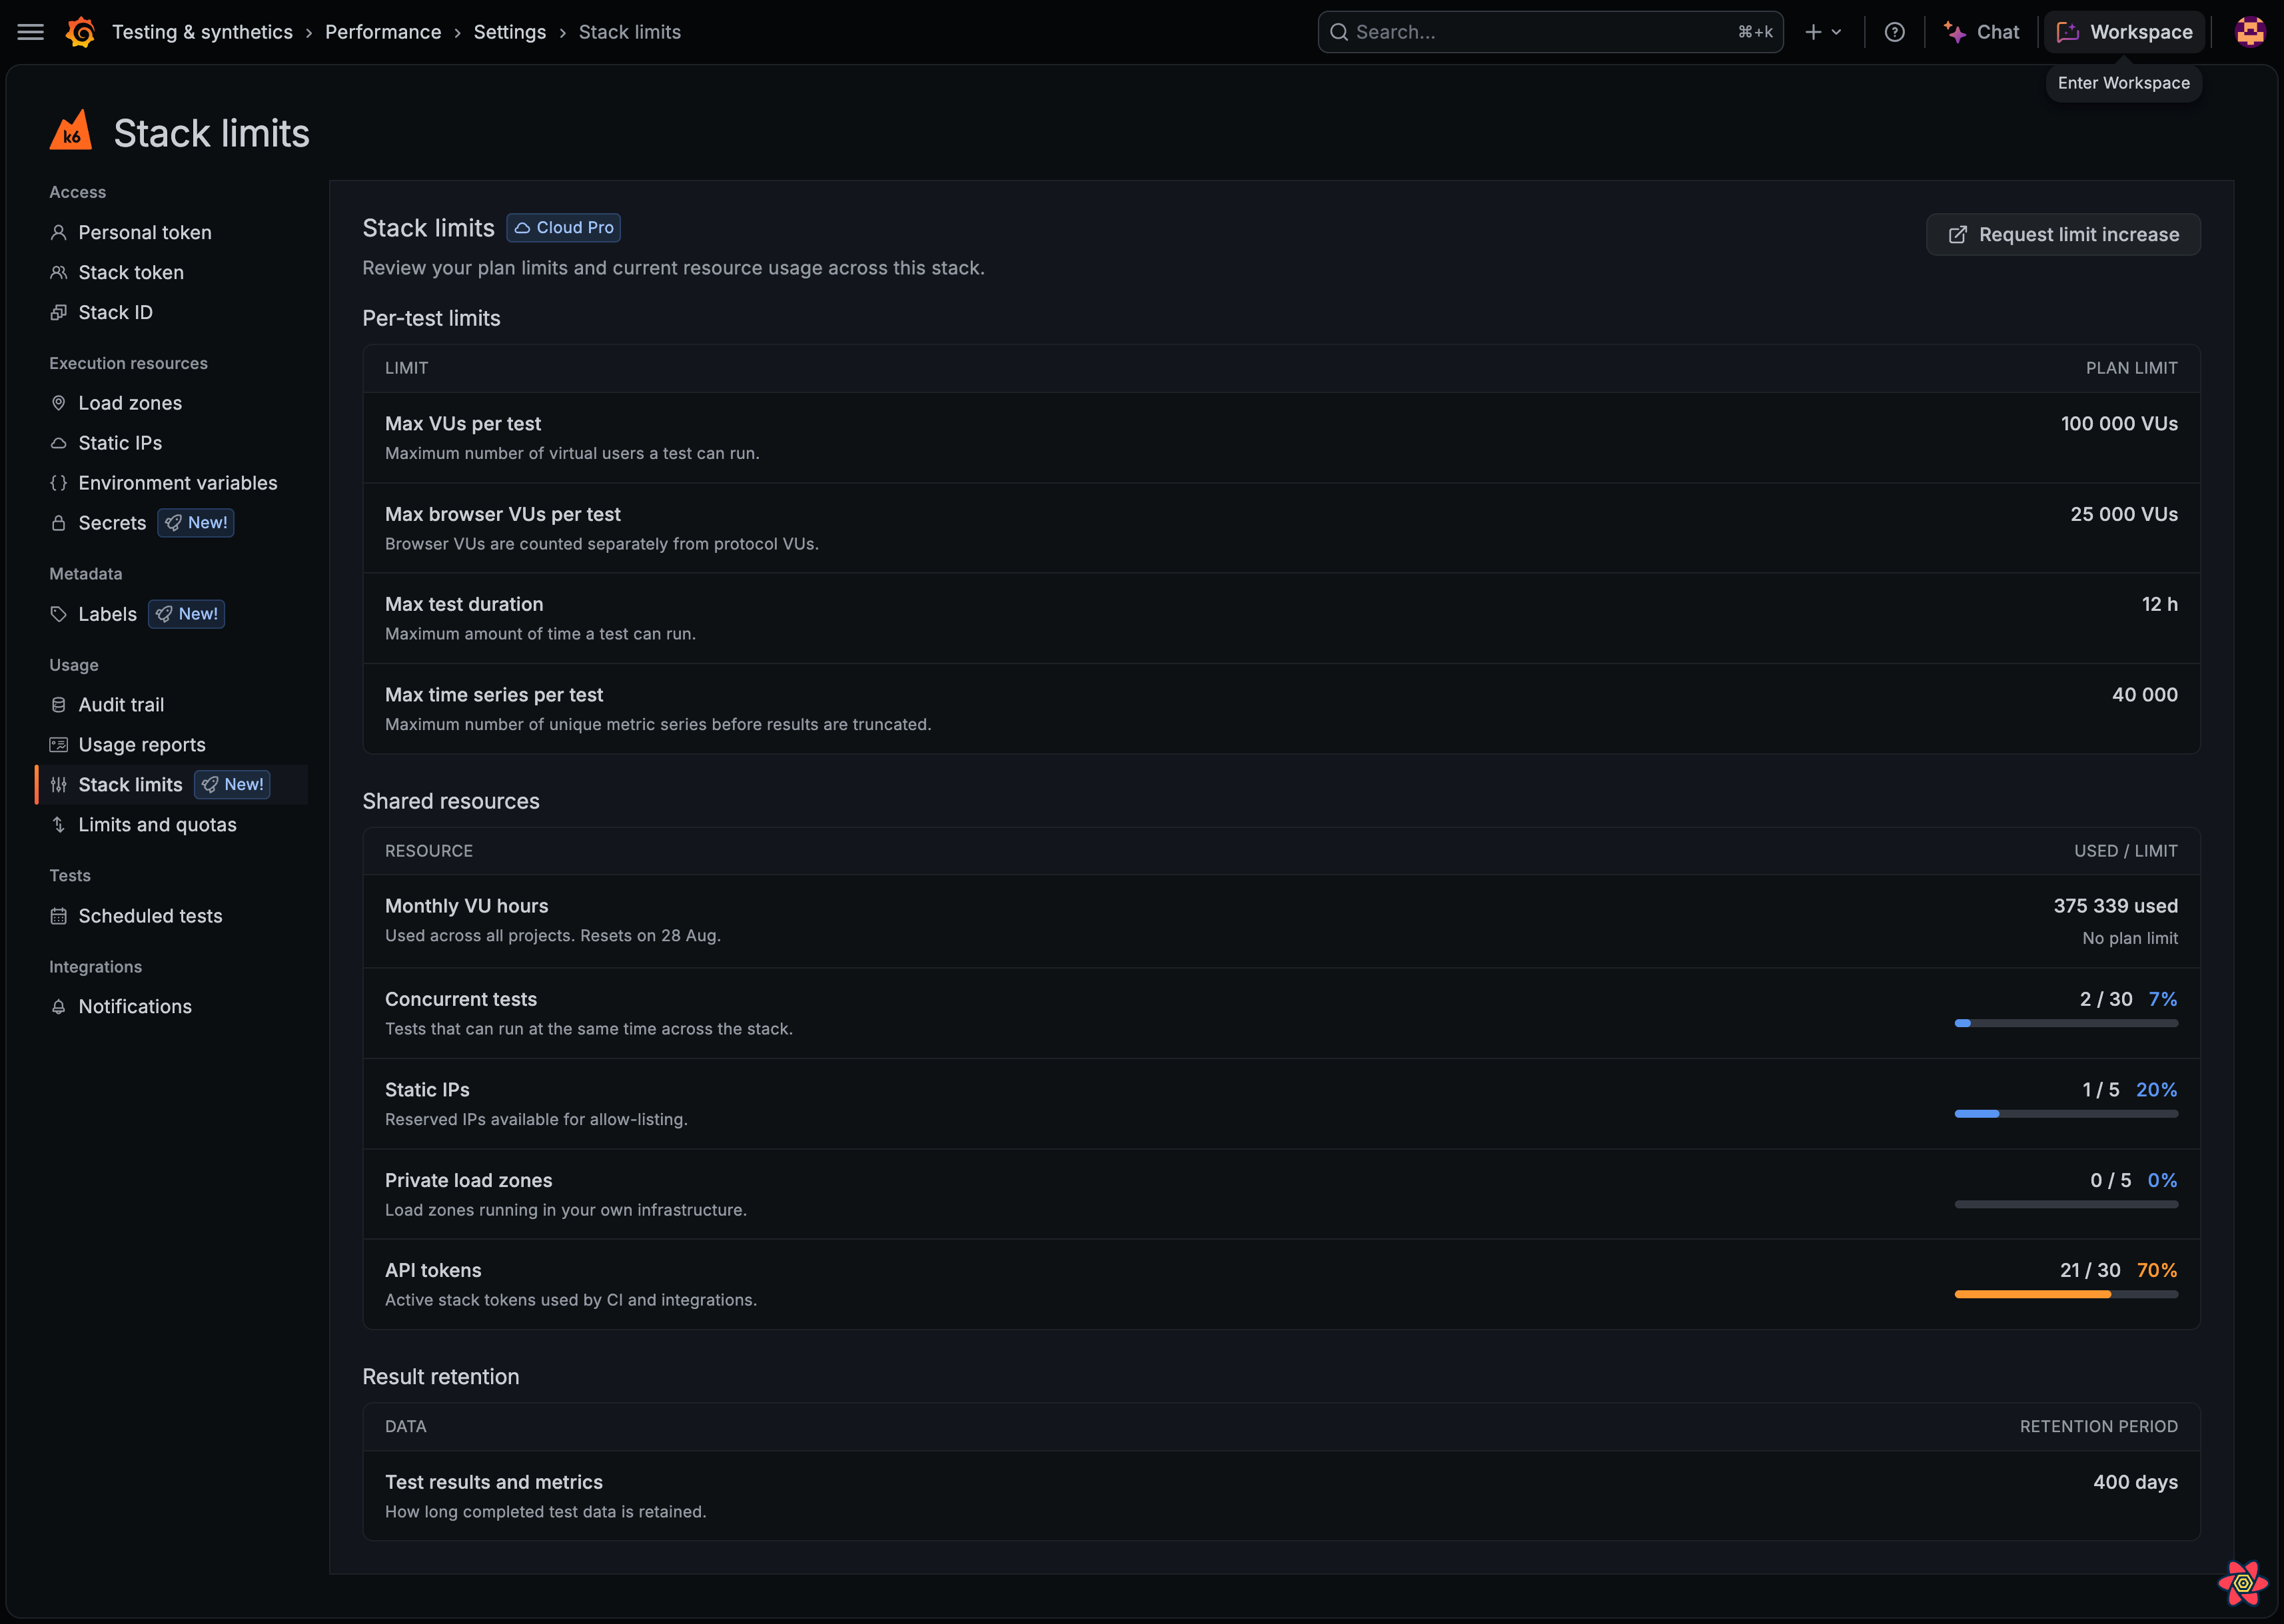Click the Load zones pin icon

pyautogui.click(x=59, y=403)
